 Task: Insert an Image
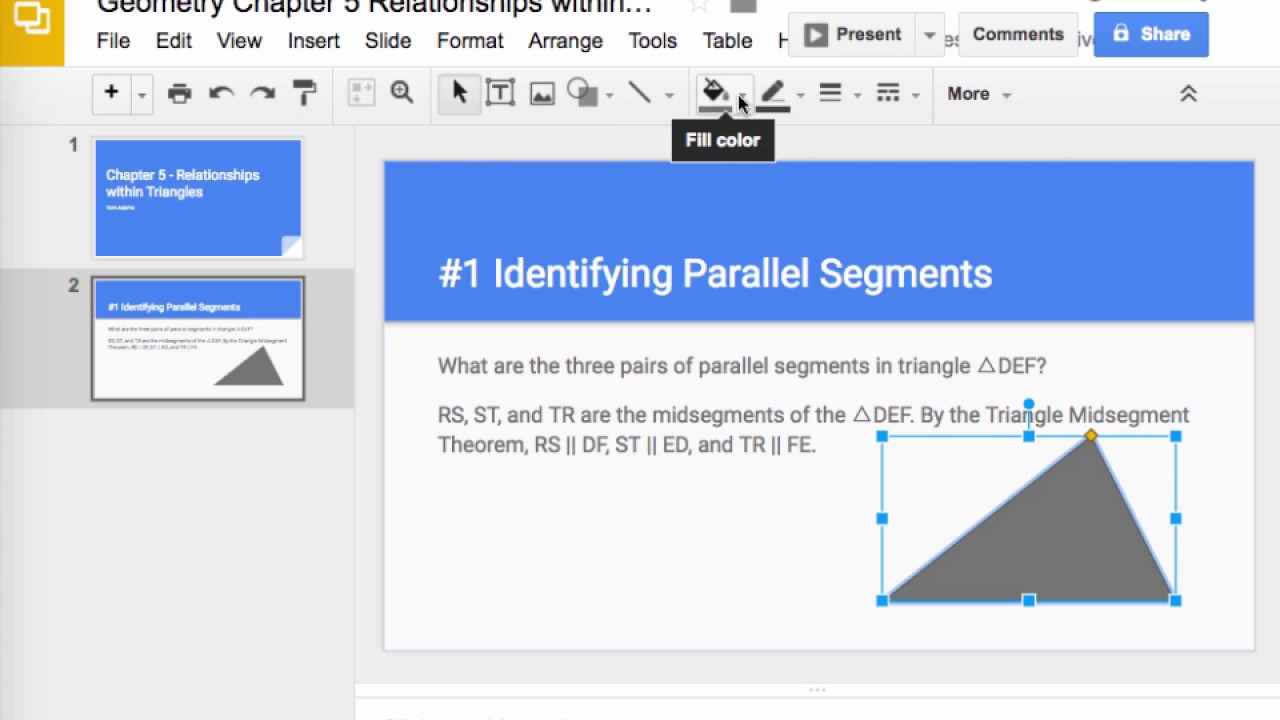(x=542, y=94)
